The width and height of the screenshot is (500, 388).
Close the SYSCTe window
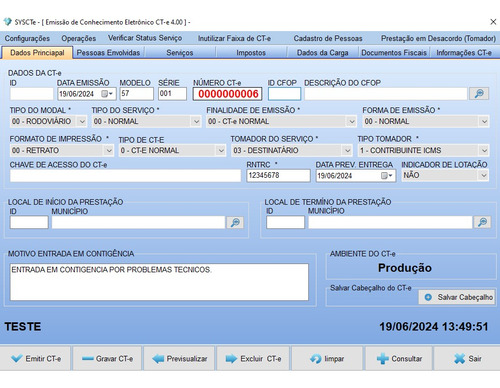coord(493,22)
